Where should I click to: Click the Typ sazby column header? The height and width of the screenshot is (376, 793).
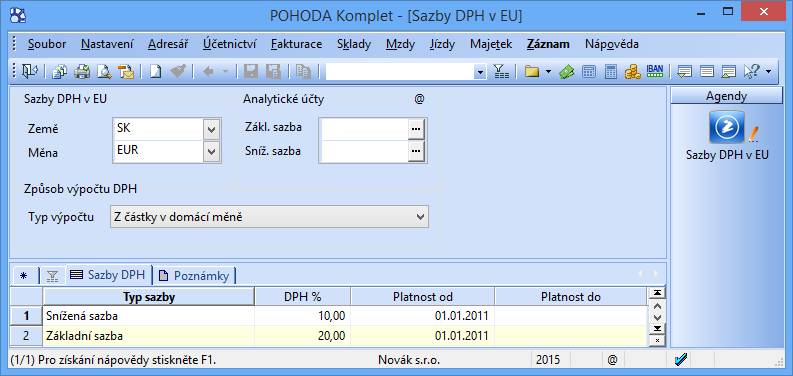149,297
